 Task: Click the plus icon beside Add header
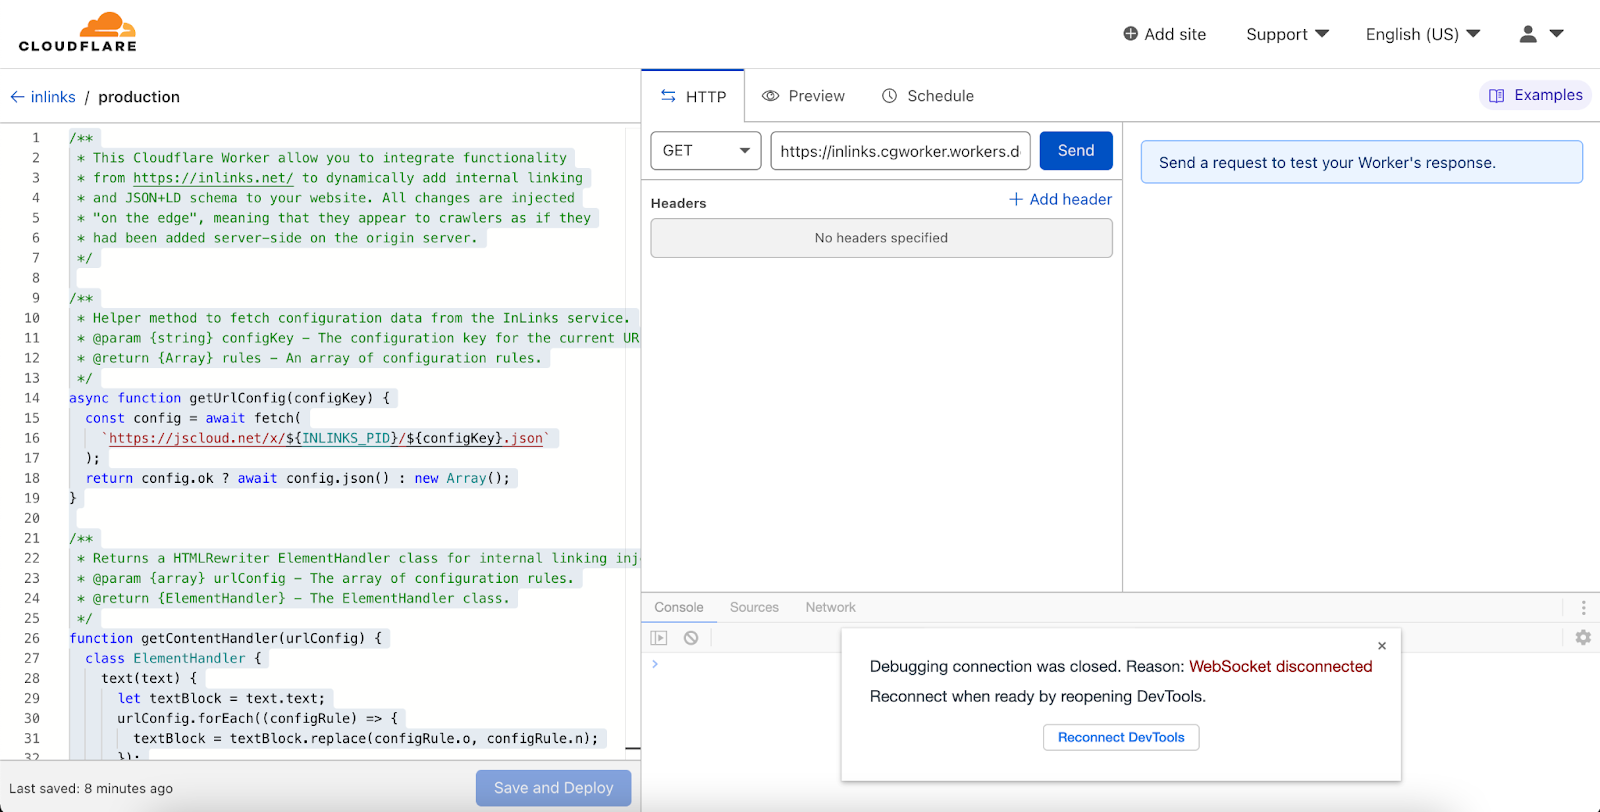pyautogui.click(x=1016, y=199)
